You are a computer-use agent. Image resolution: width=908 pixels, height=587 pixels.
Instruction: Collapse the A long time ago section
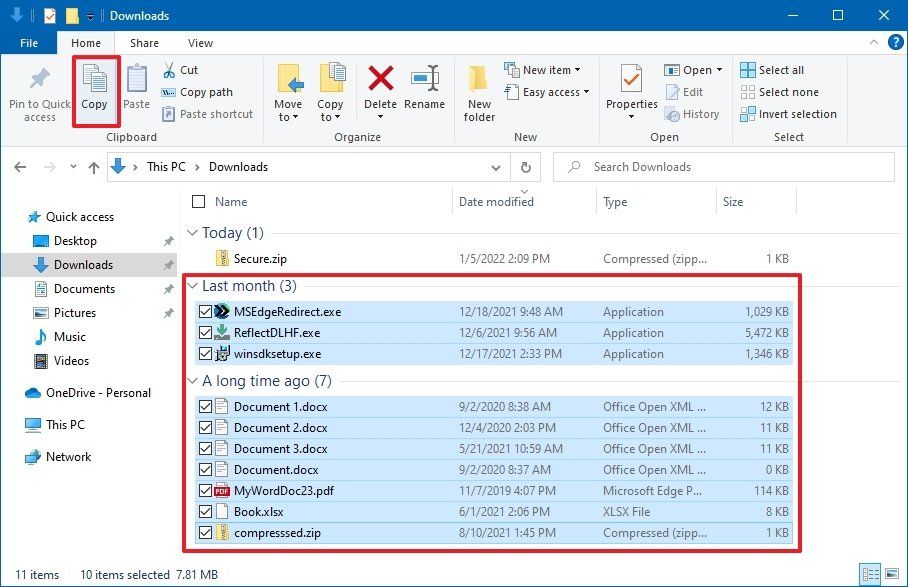point(192,381)
